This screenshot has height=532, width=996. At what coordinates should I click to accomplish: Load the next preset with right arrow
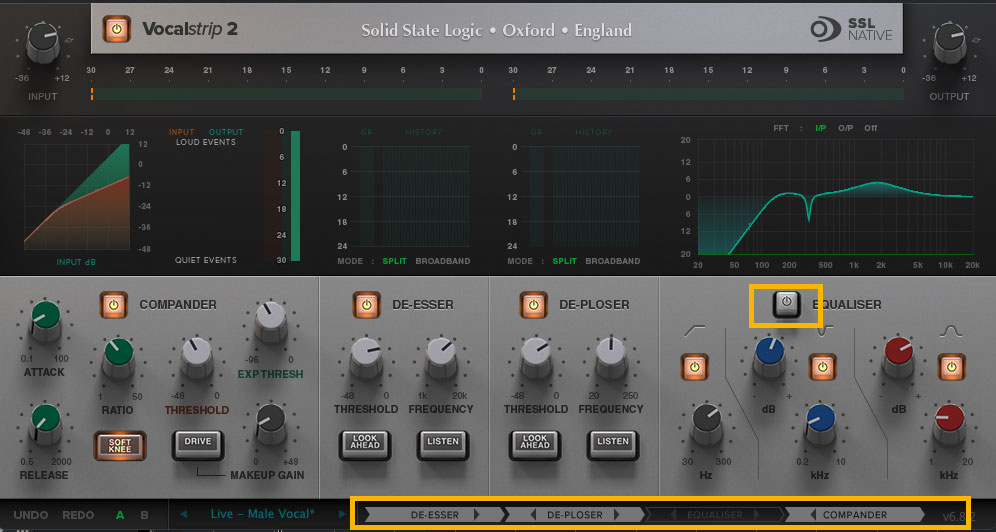[x=342, y=514]
